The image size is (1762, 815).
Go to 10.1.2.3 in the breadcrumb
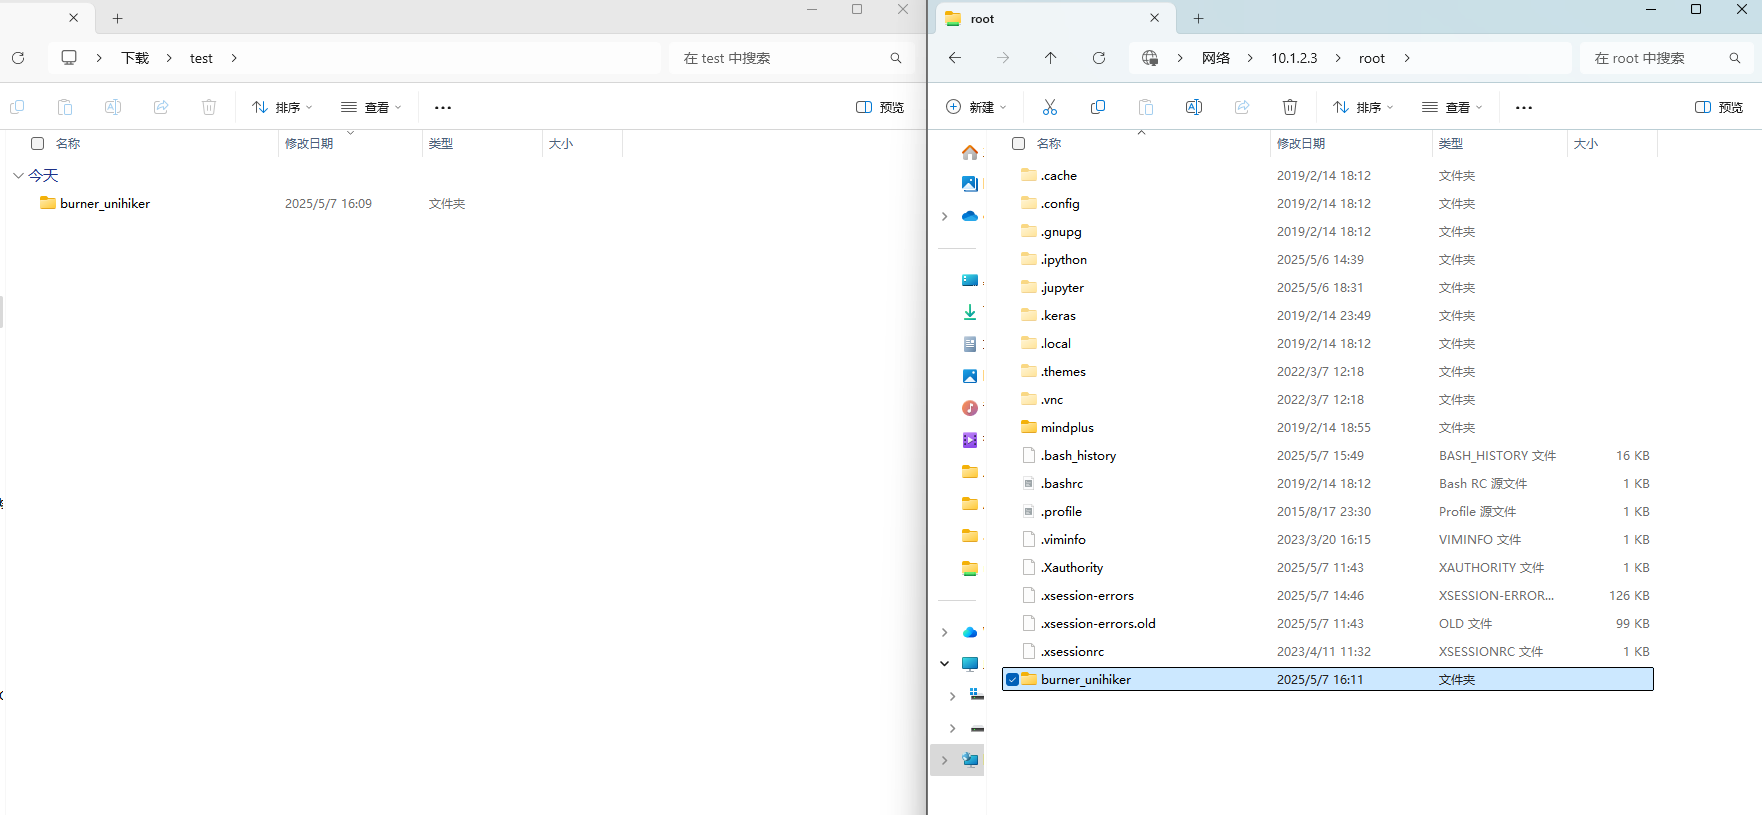point(1294,58)
